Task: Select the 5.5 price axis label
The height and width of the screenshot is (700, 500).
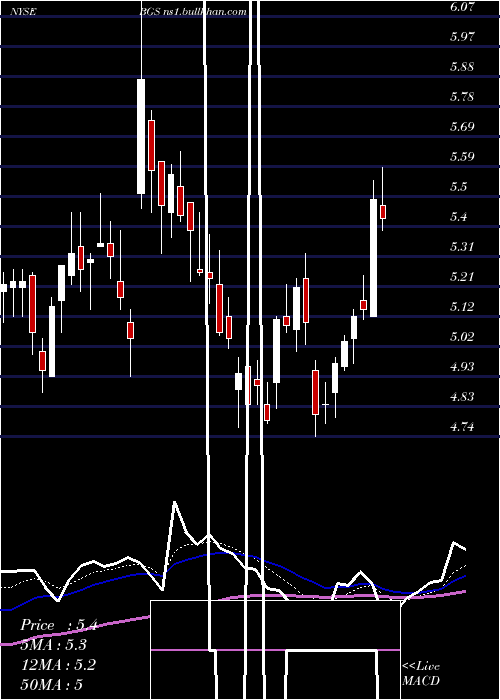Action: pyautogui.click(x=458, y=186)
